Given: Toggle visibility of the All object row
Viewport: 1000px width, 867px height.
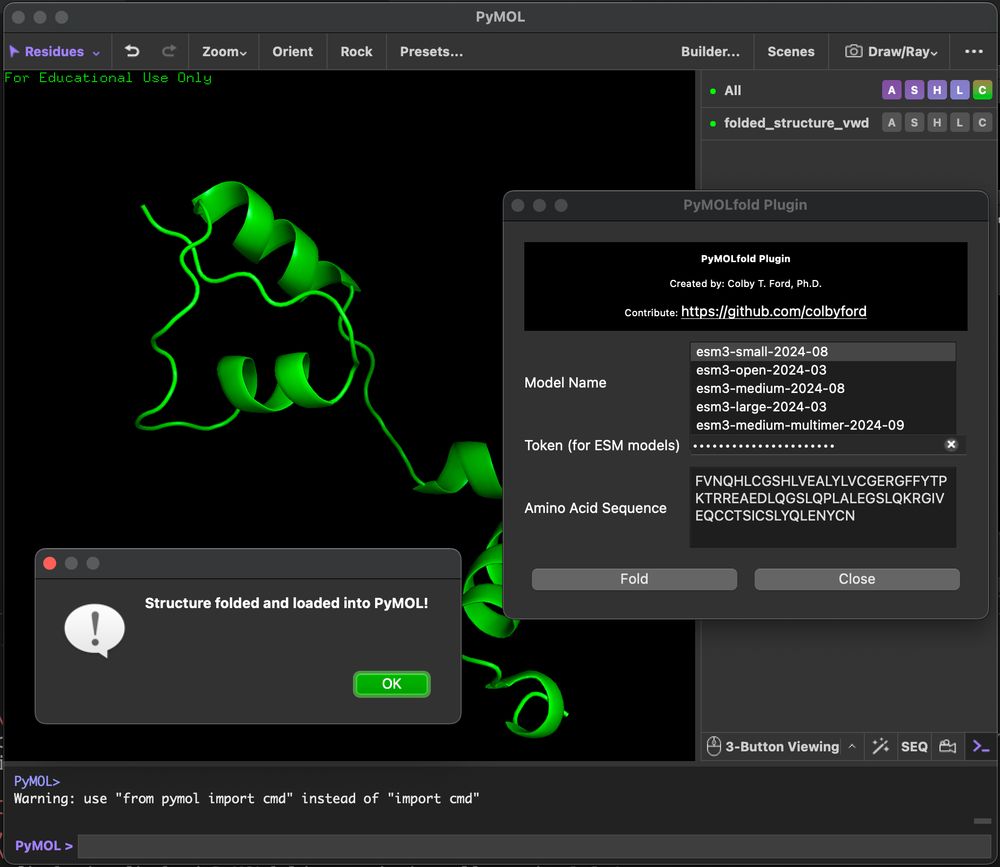Looking at the screenshot, I should coord(713,91).
